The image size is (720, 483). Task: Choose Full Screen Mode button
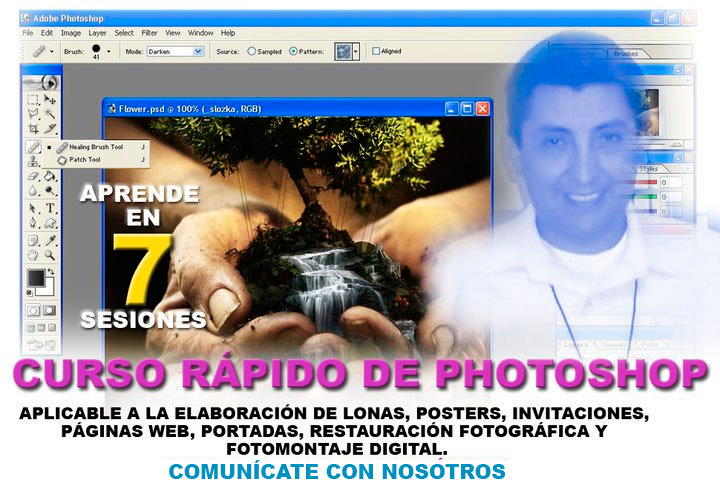pyautogui.click(x=51, y=328)
